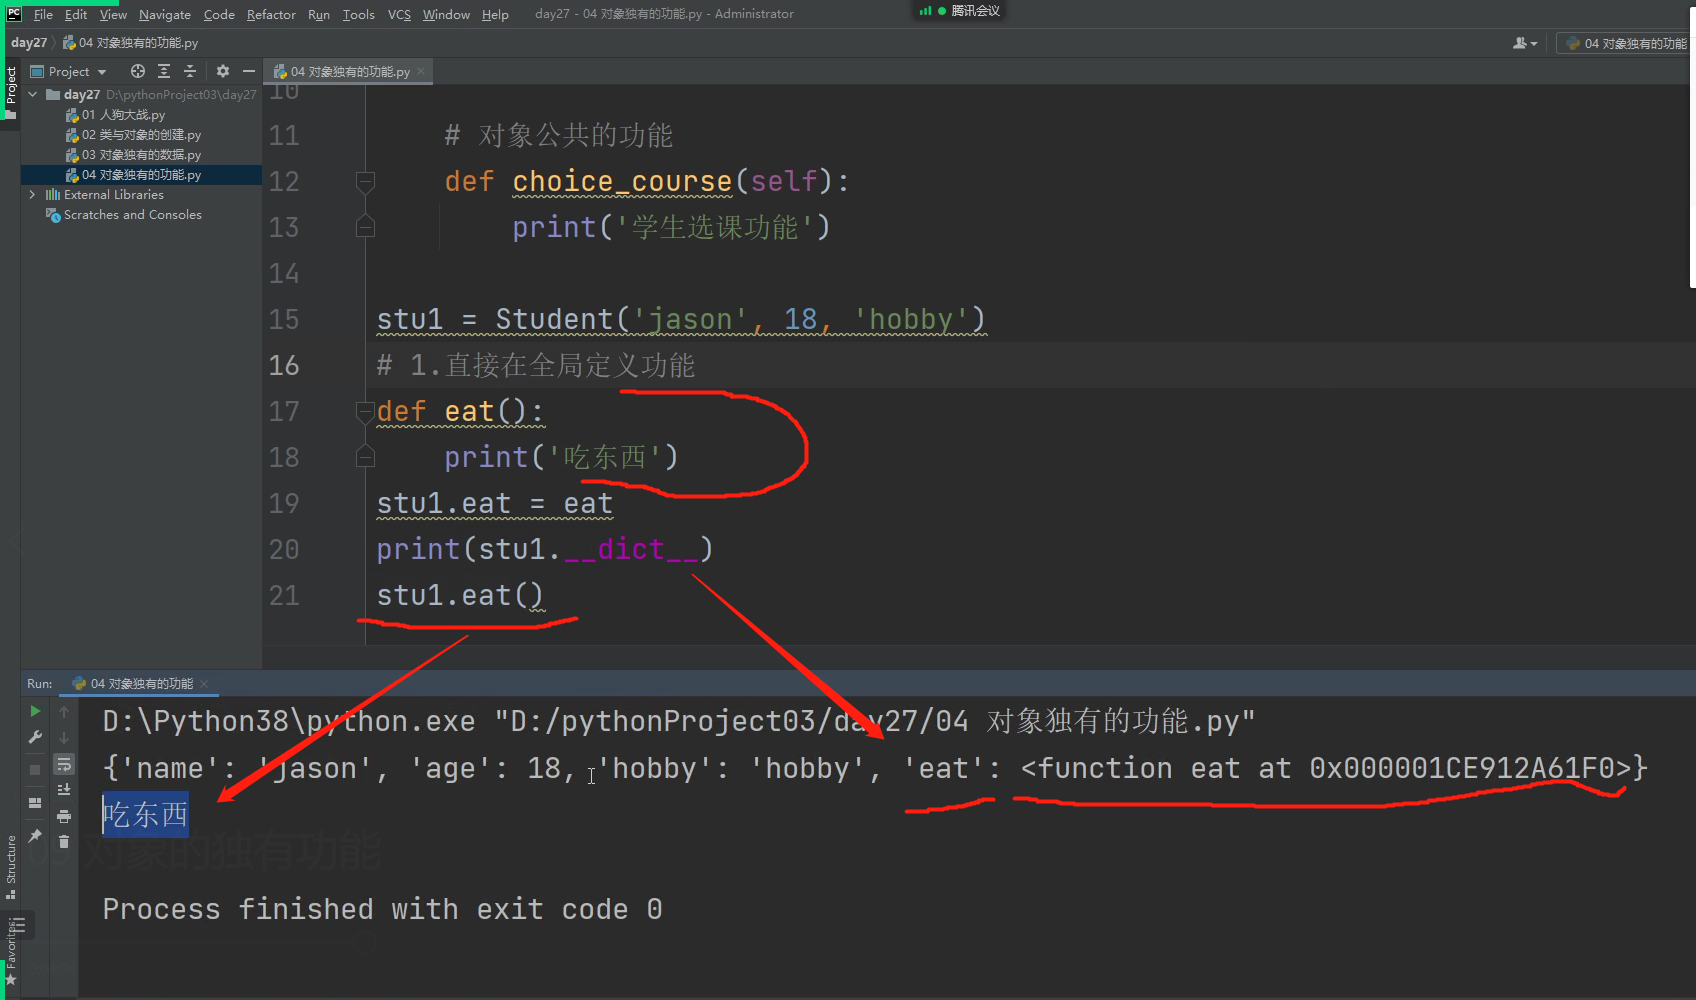Viewport: 1696px width, 1000px height.
Task: Rerun the script with green play icon
Action: click(35, 711)
